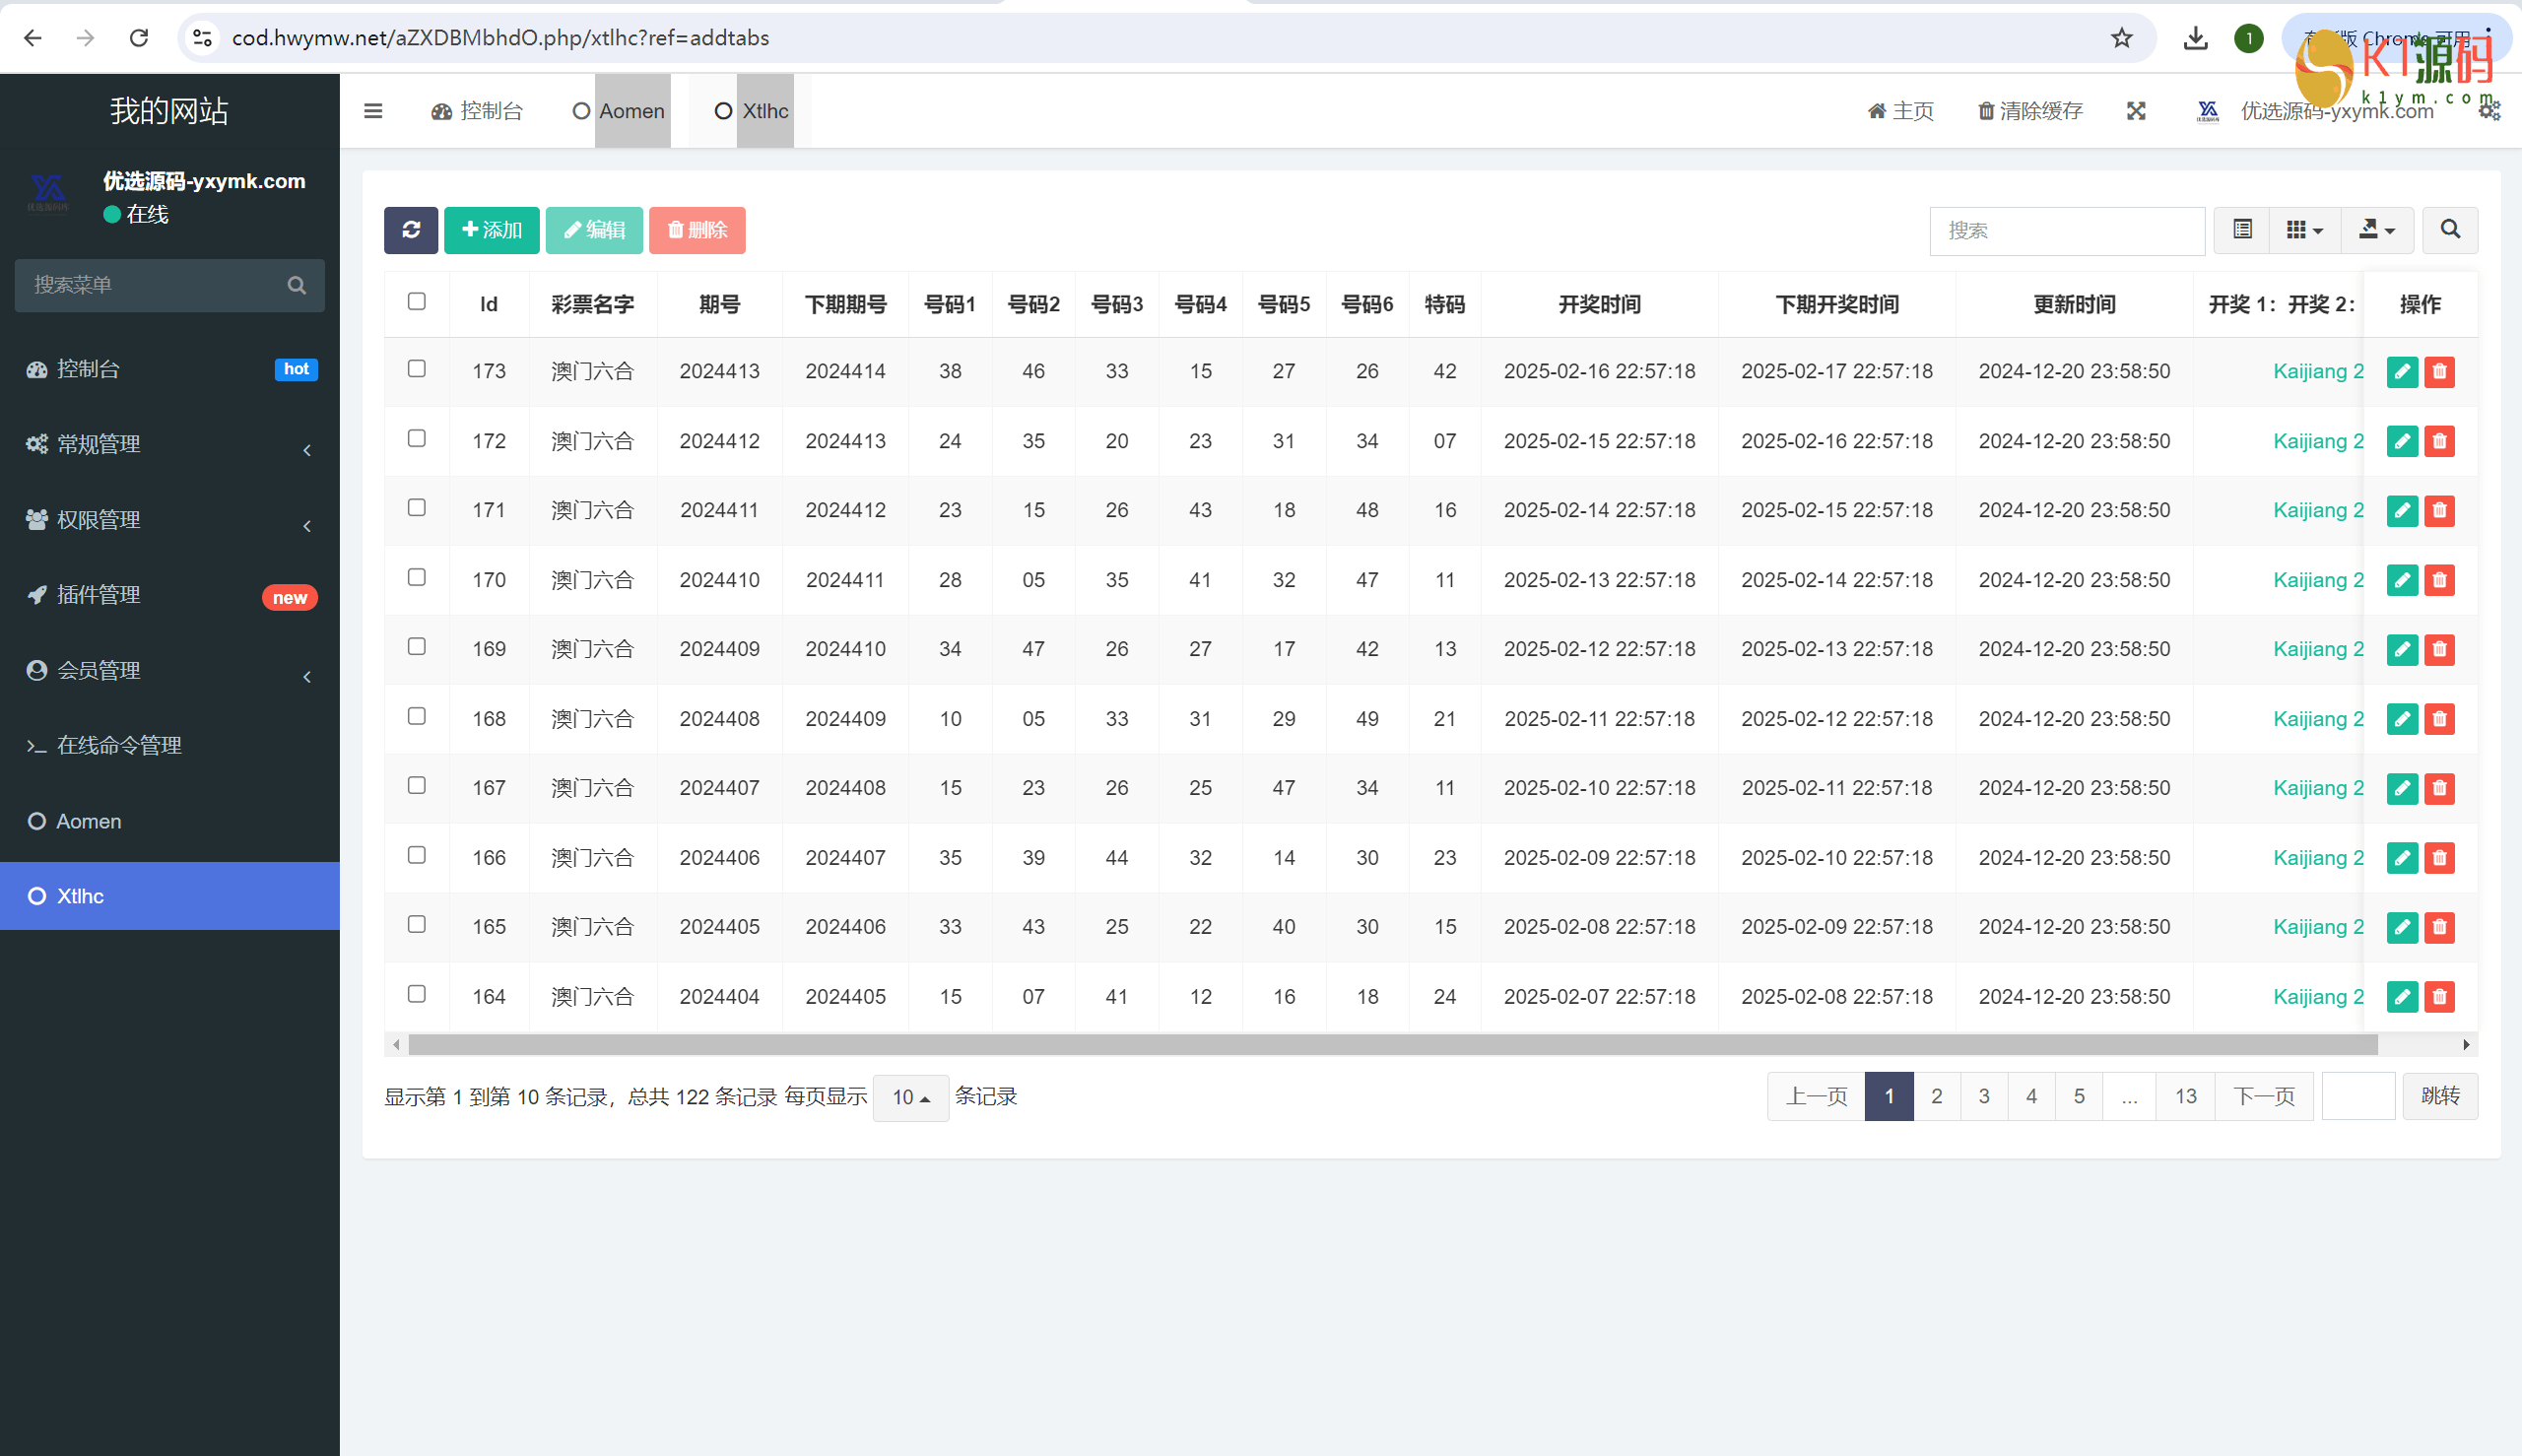Screen dimensions: 2522x1456
Task: Toggle the table card view icon
Action: tap(2242, 230)
